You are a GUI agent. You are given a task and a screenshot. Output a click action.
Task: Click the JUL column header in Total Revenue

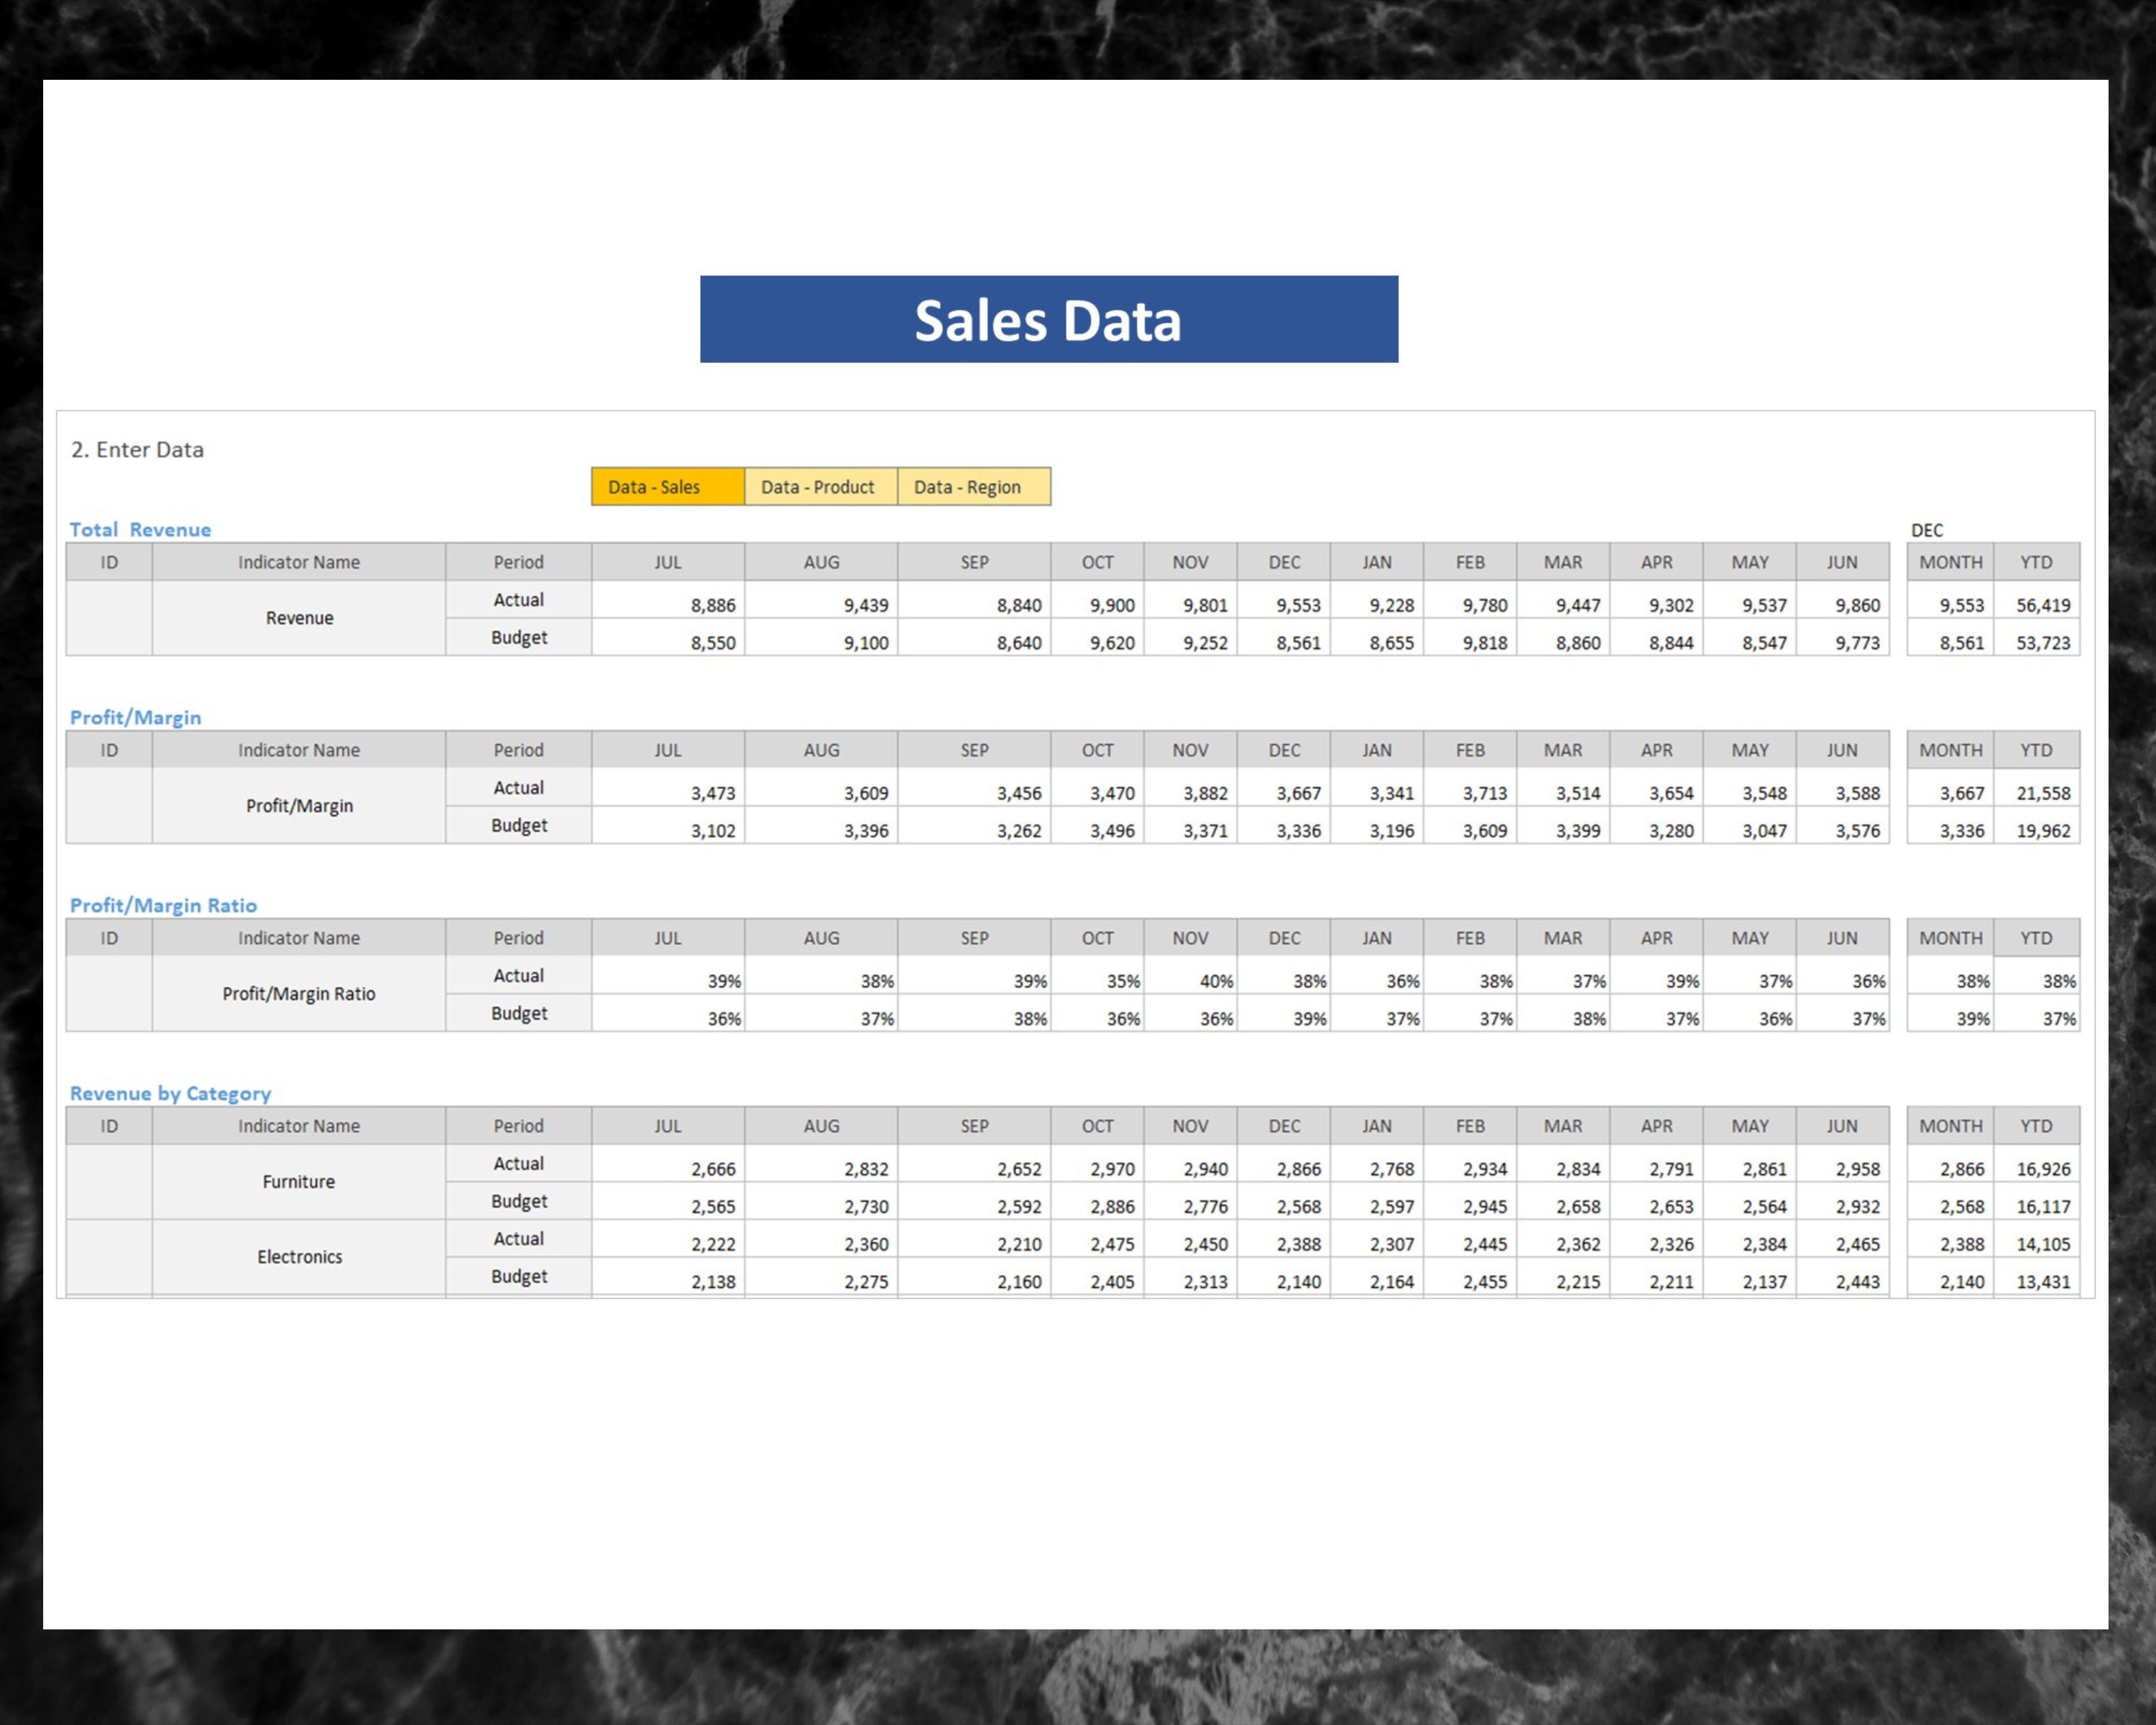tap(666, 562)
